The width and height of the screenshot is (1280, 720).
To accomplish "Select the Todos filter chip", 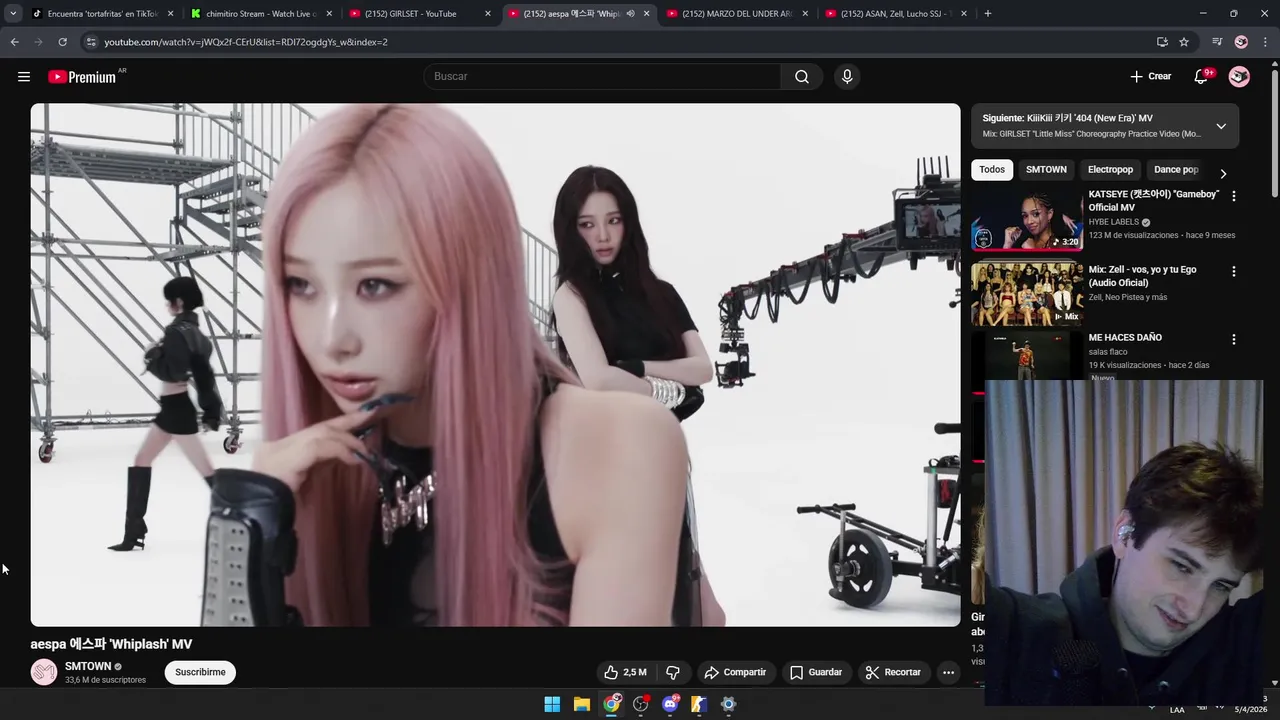I will [992, 170].
